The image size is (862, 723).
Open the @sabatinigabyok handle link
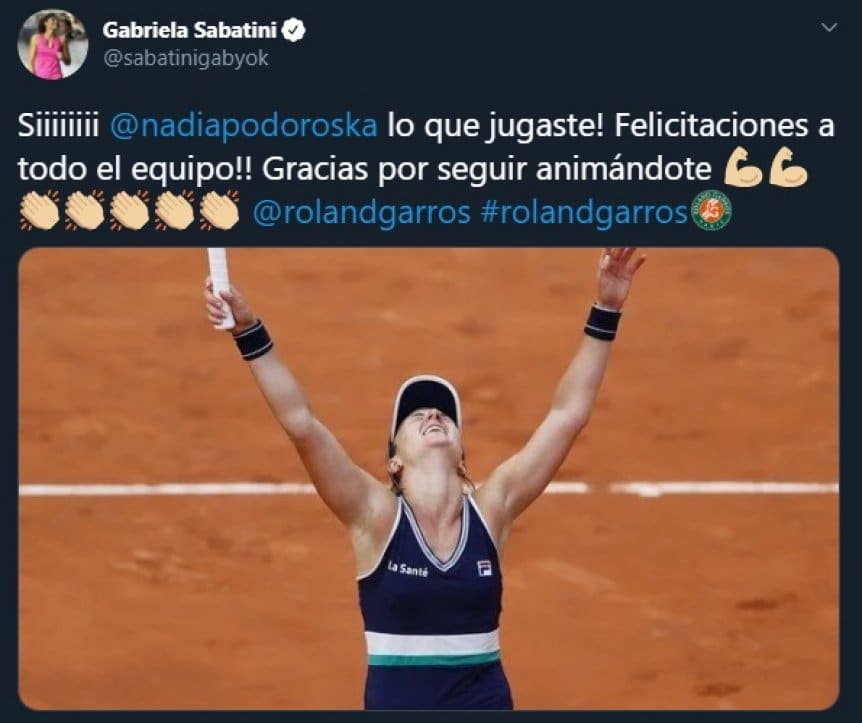(185, 58)
